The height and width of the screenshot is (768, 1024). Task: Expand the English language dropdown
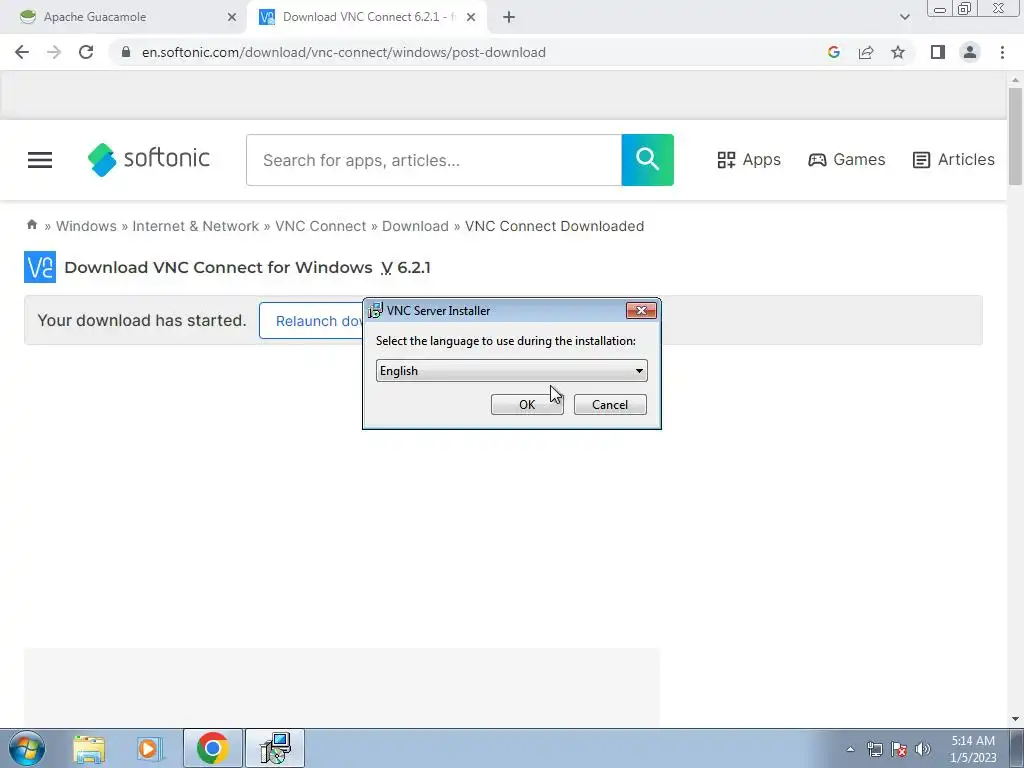(511, 370)
